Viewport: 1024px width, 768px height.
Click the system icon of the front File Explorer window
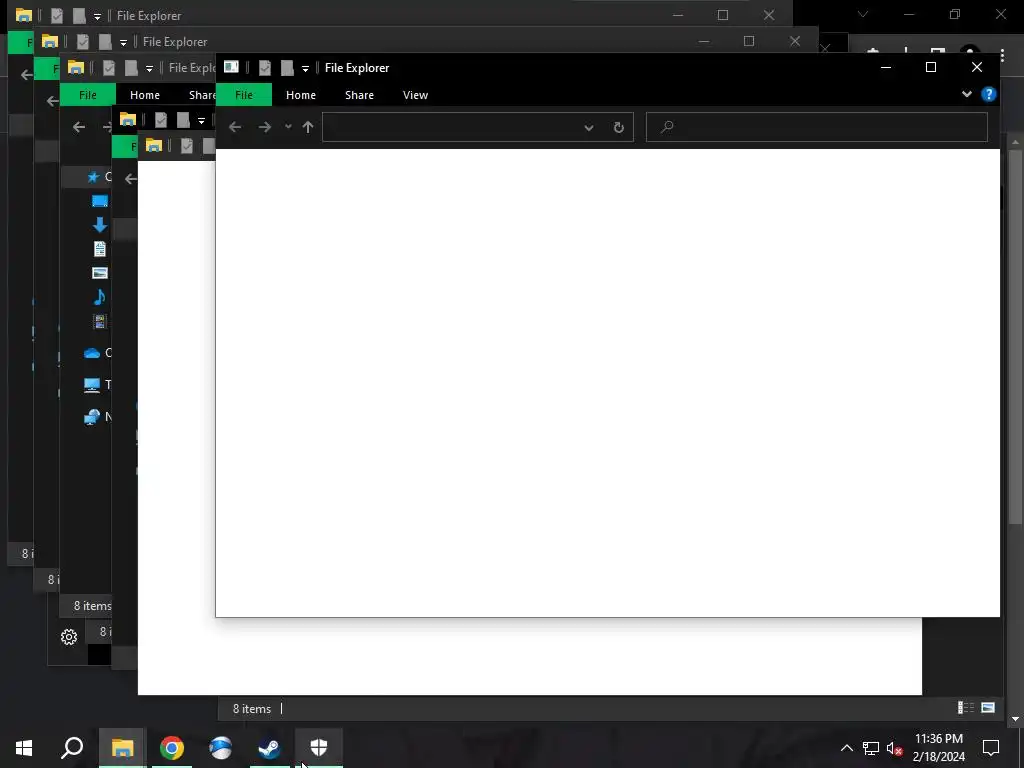[x=231, y=67]
